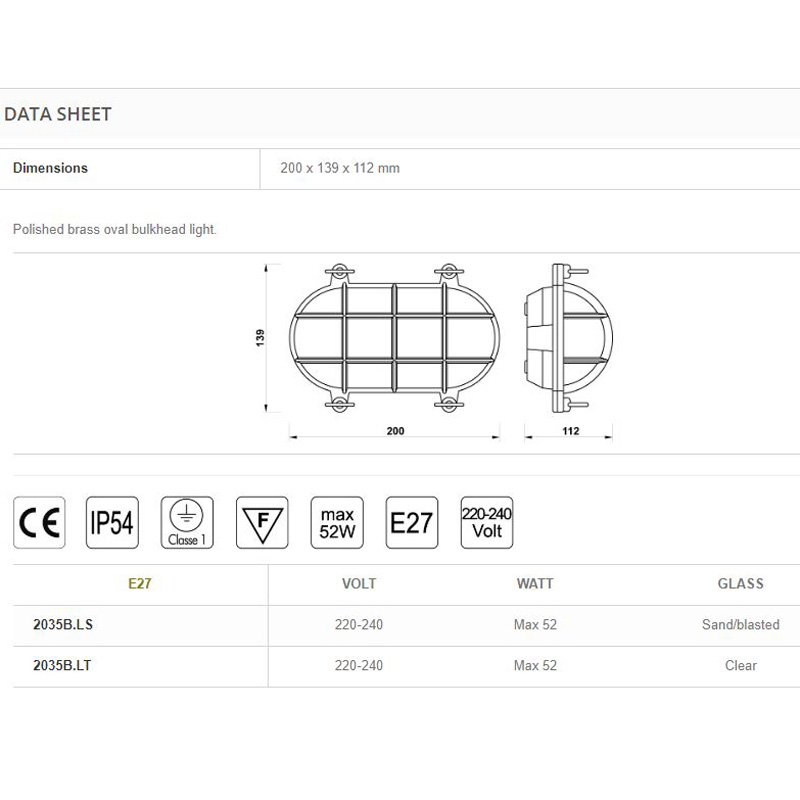Image resolution: width=800 pixels, height=800 pixels.
Task: Click the Clear glass cell
Action: (x=741, y=665)
